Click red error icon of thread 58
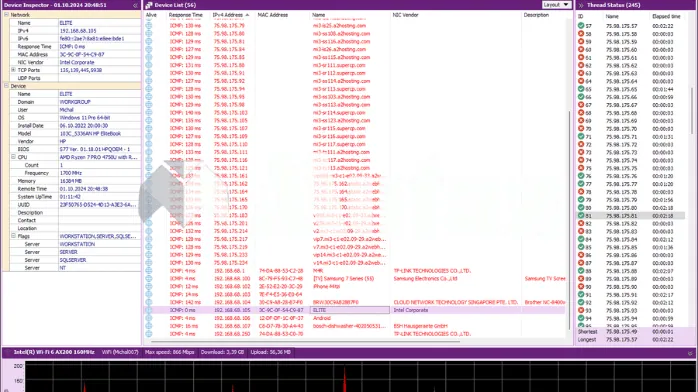This screenshot has height=392, width=698. pos(581,34)
